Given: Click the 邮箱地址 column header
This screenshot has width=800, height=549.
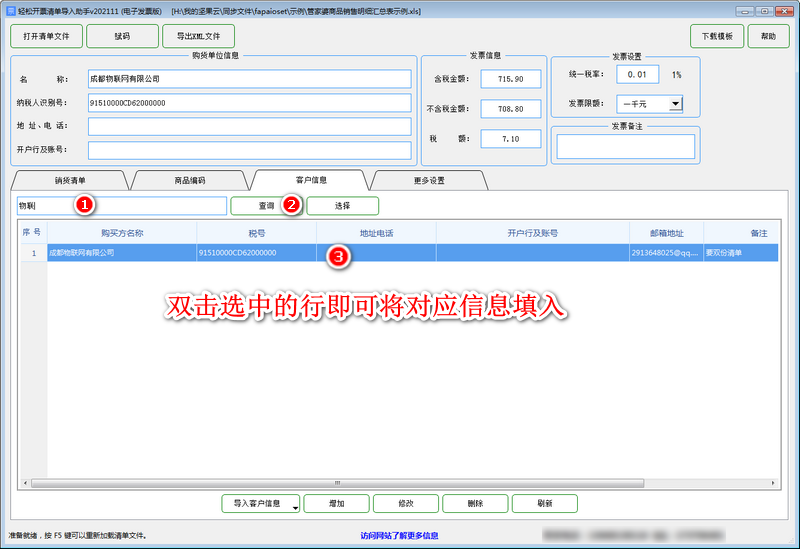Looking at the screenshot, I should 666,233.
